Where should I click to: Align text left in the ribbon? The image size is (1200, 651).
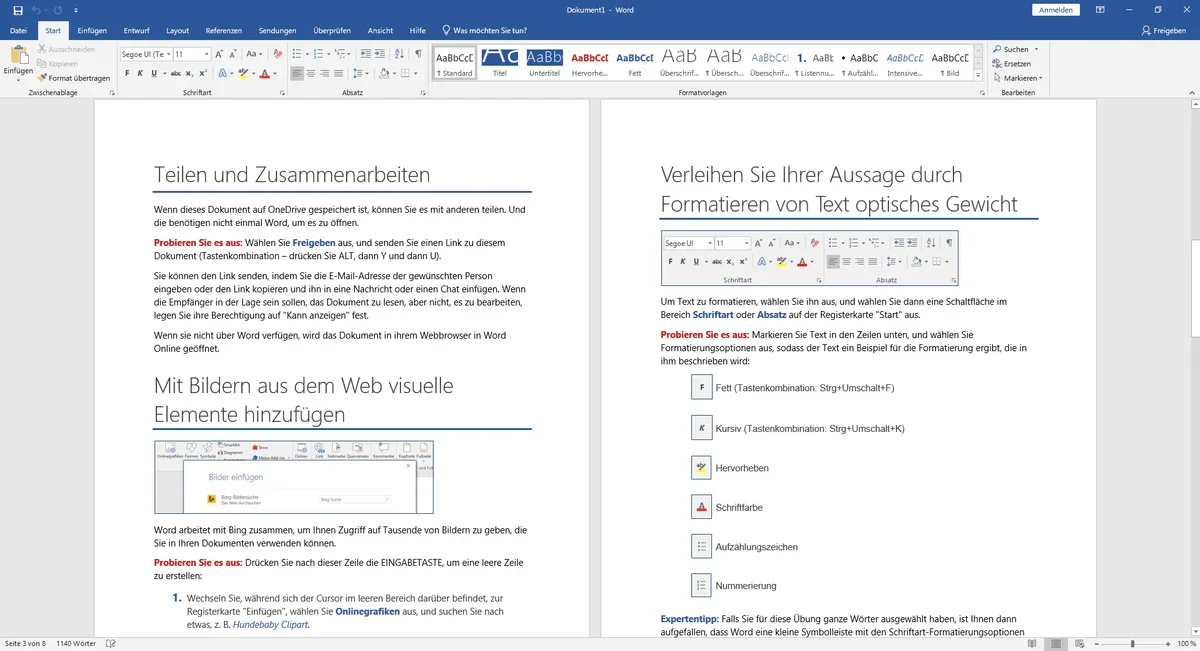297,73
